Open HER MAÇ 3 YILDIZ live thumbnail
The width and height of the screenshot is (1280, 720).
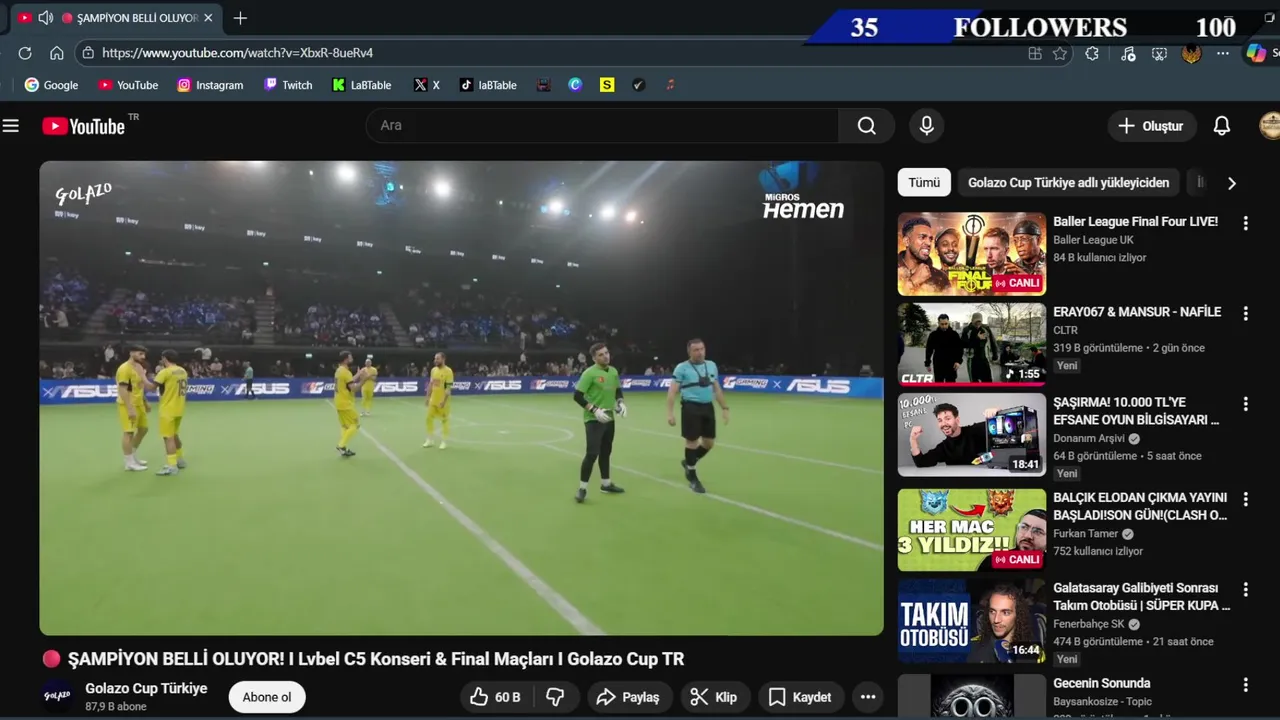(972, 530)
